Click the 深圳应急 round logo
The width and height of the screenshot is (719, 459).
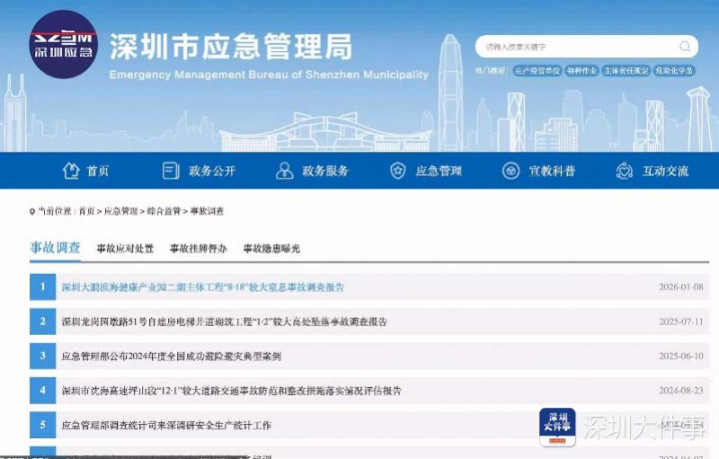click(x=63, y=44)
